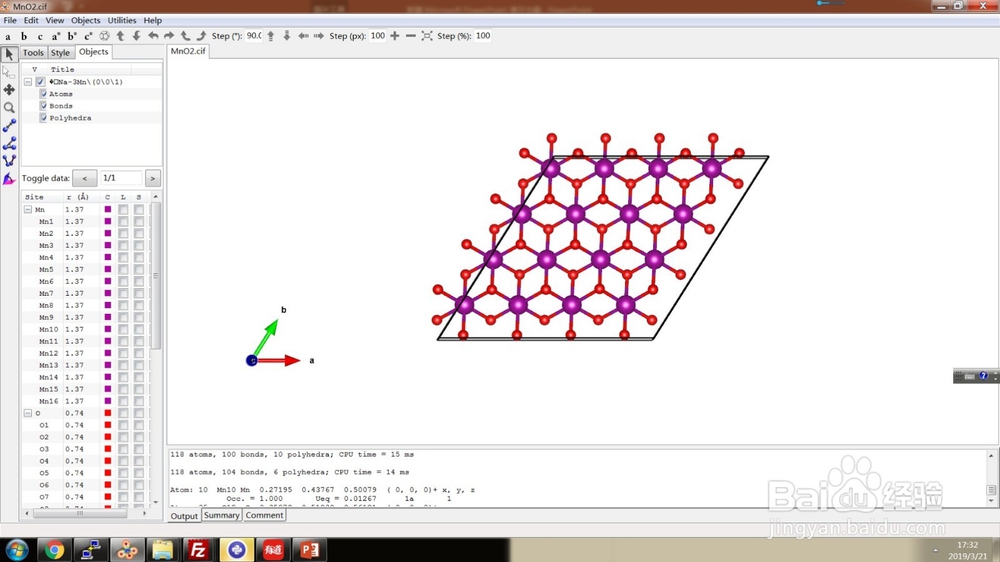This screenshot has height=562, width=1000.
Task: Open the O site color swatch
Action: click(108, 413)
